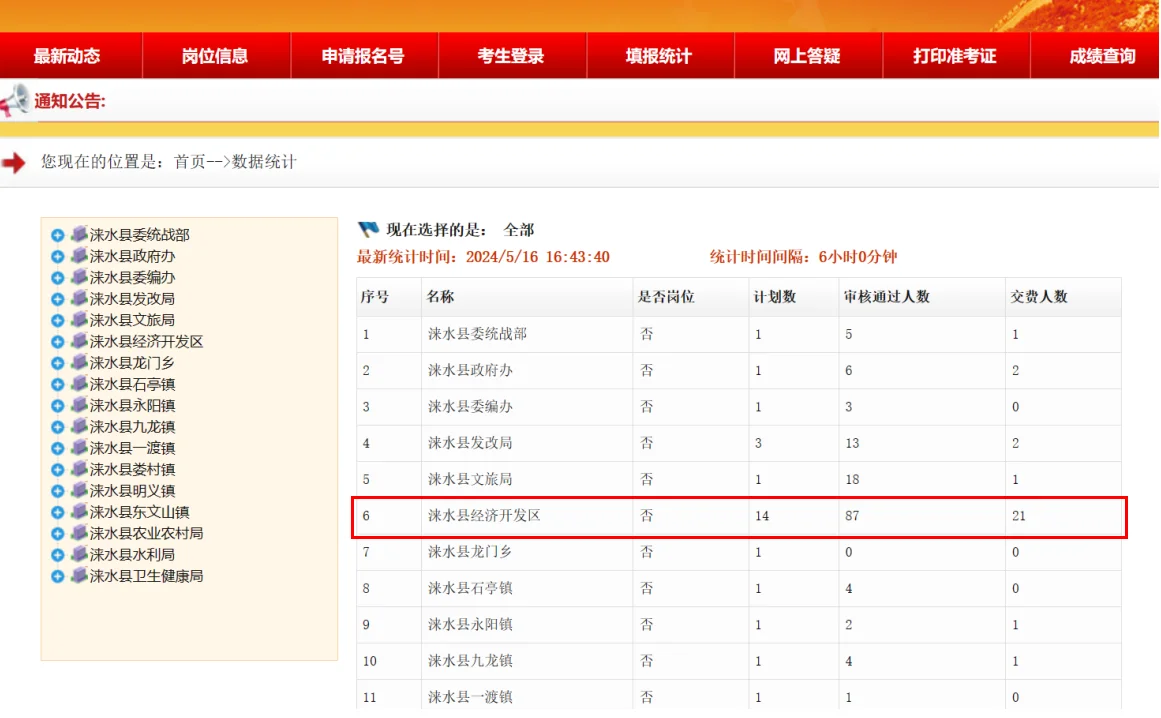Open the 最新动态 menu
The width and height of the screenshot is (1161, 718).
(x=67, y=56)
